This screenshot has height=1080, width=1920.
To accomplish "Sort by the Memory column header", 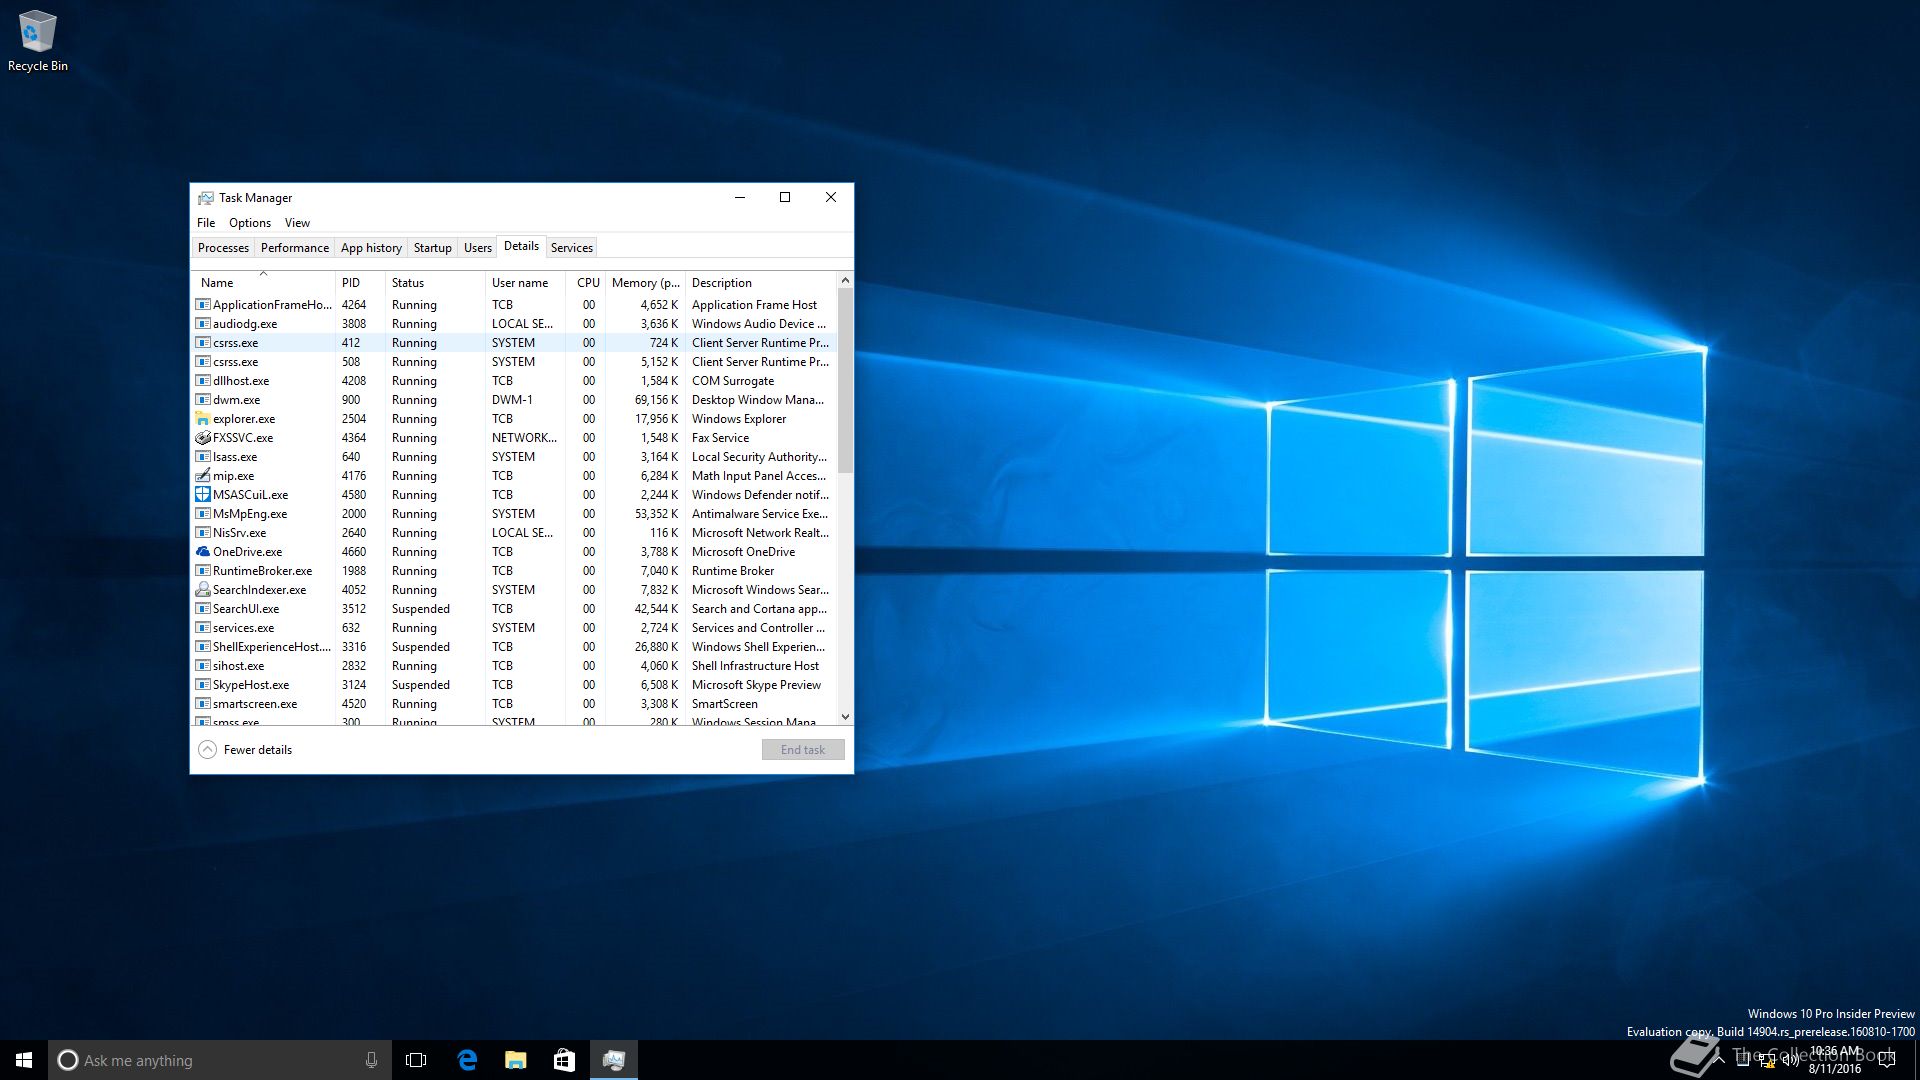I will point(645,283).
